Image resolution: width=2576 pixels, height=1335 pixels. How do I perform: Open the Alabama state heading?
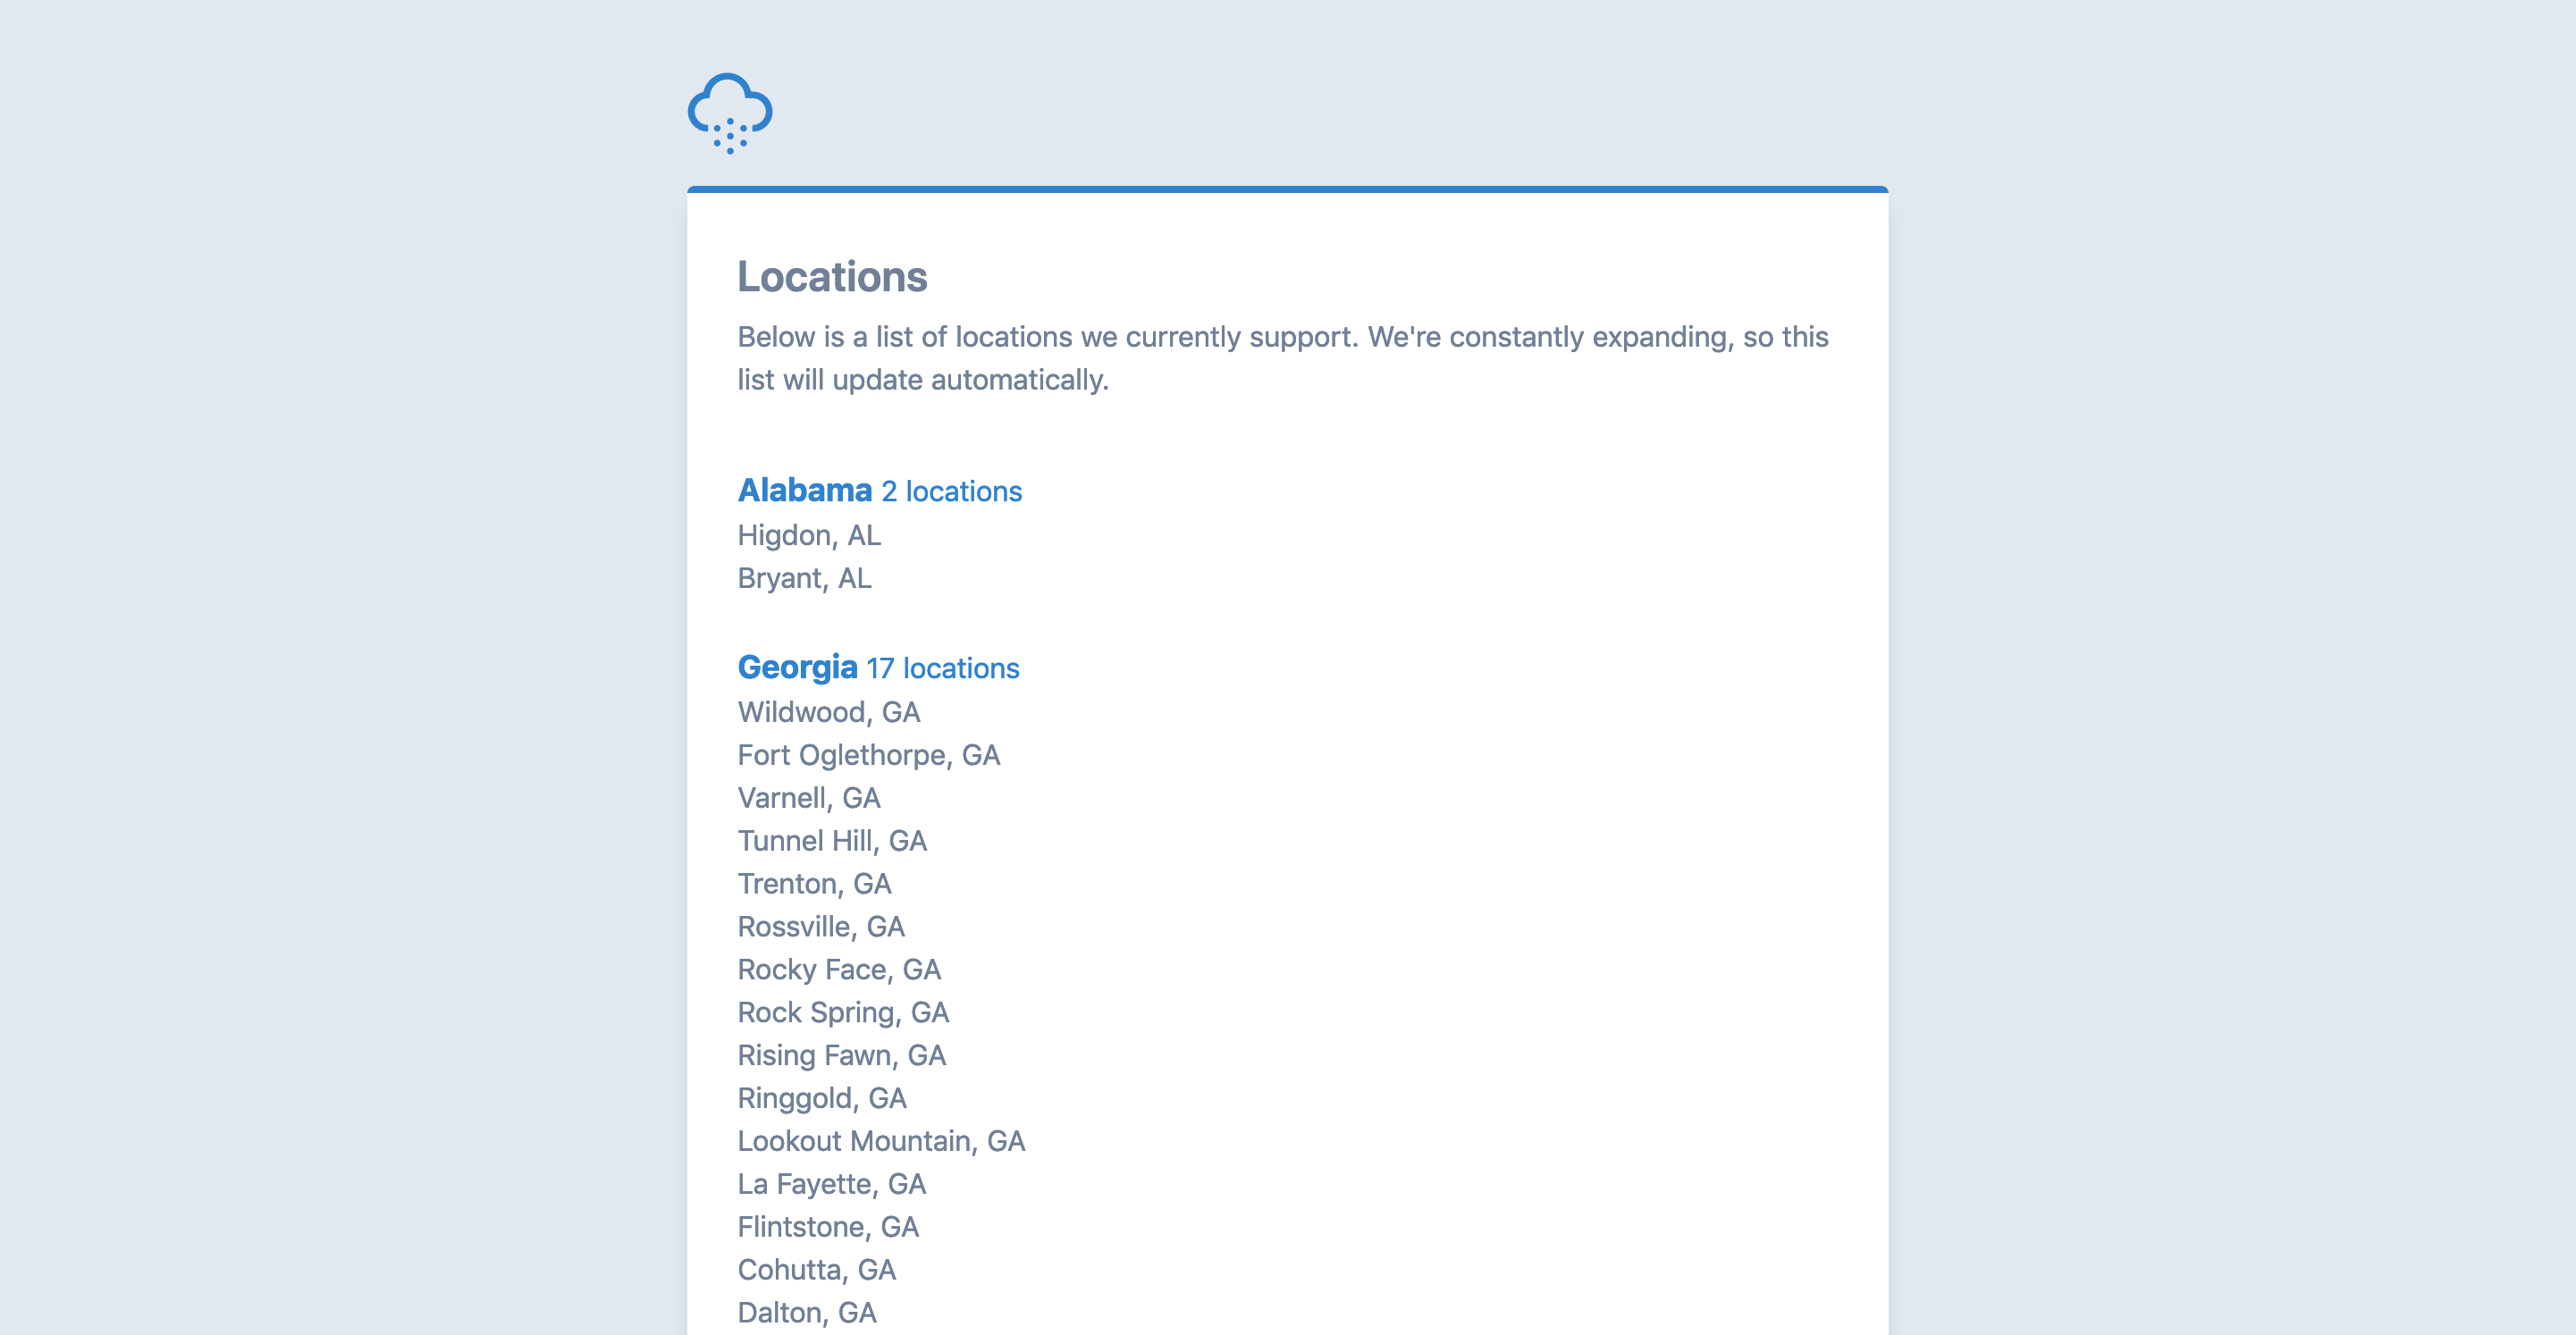(804, 490)
